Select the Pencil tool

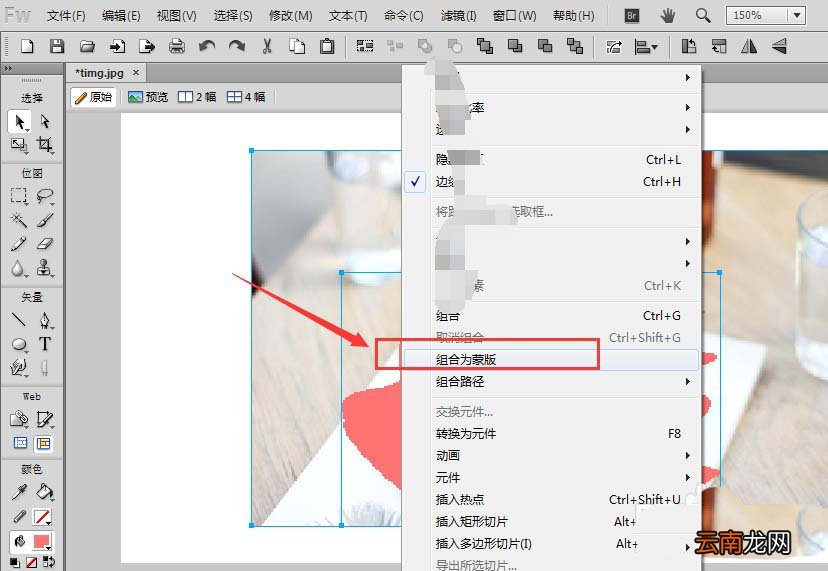[20, 244]
